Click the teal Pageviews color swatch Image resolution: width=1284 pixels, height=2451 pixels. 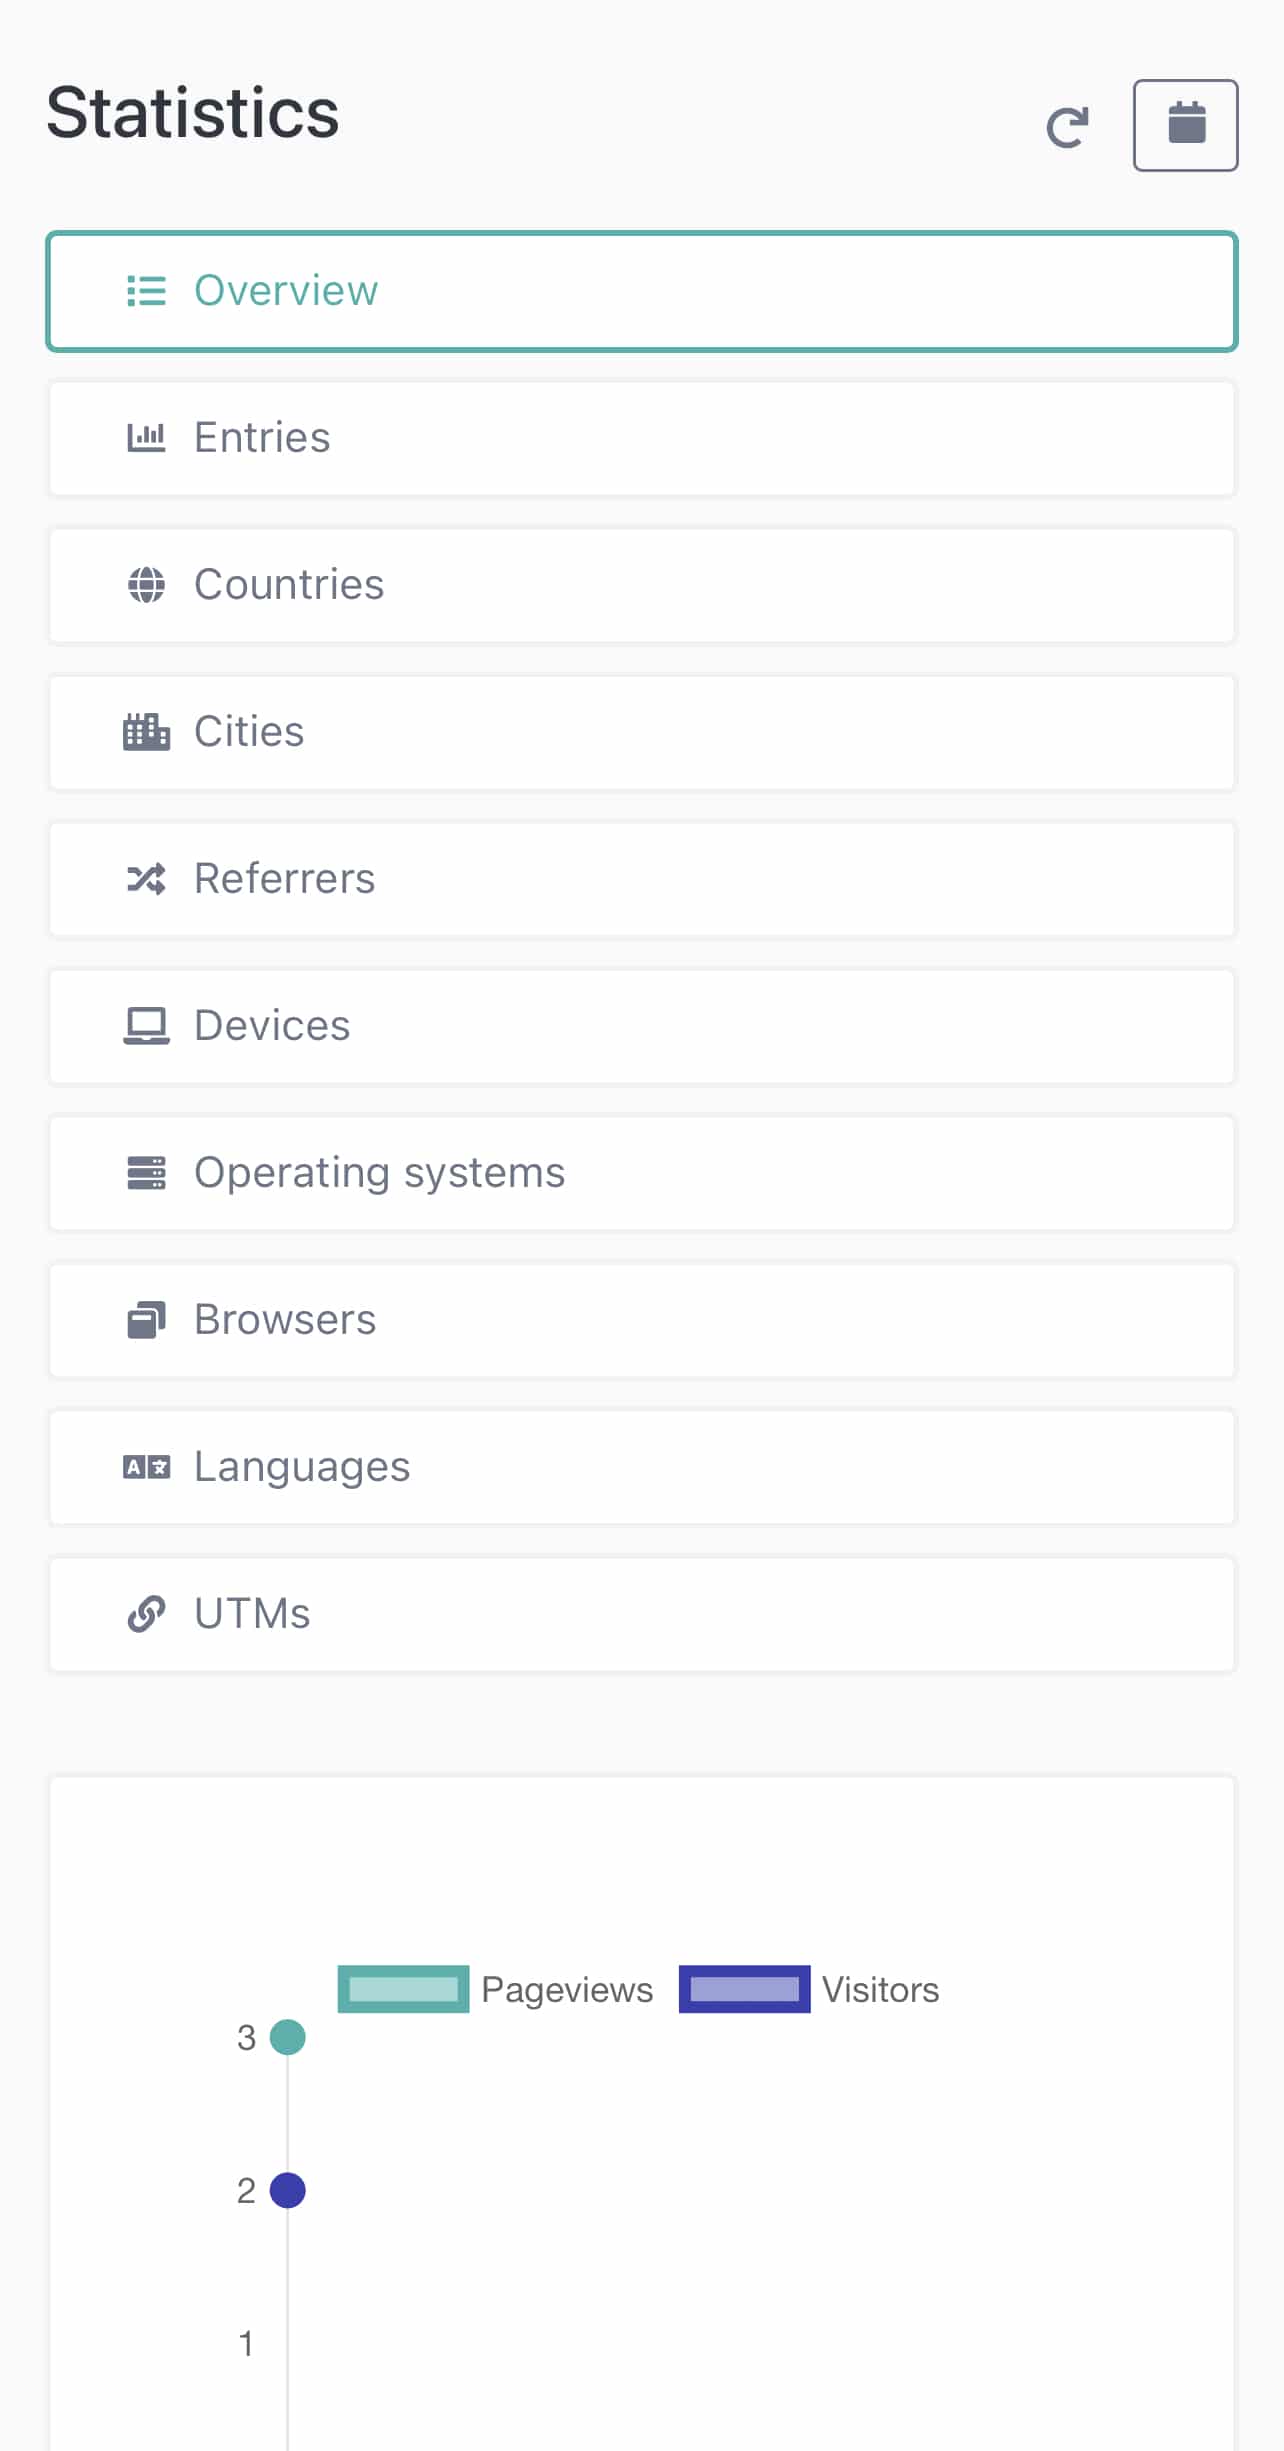click(x=403, y=1989)
